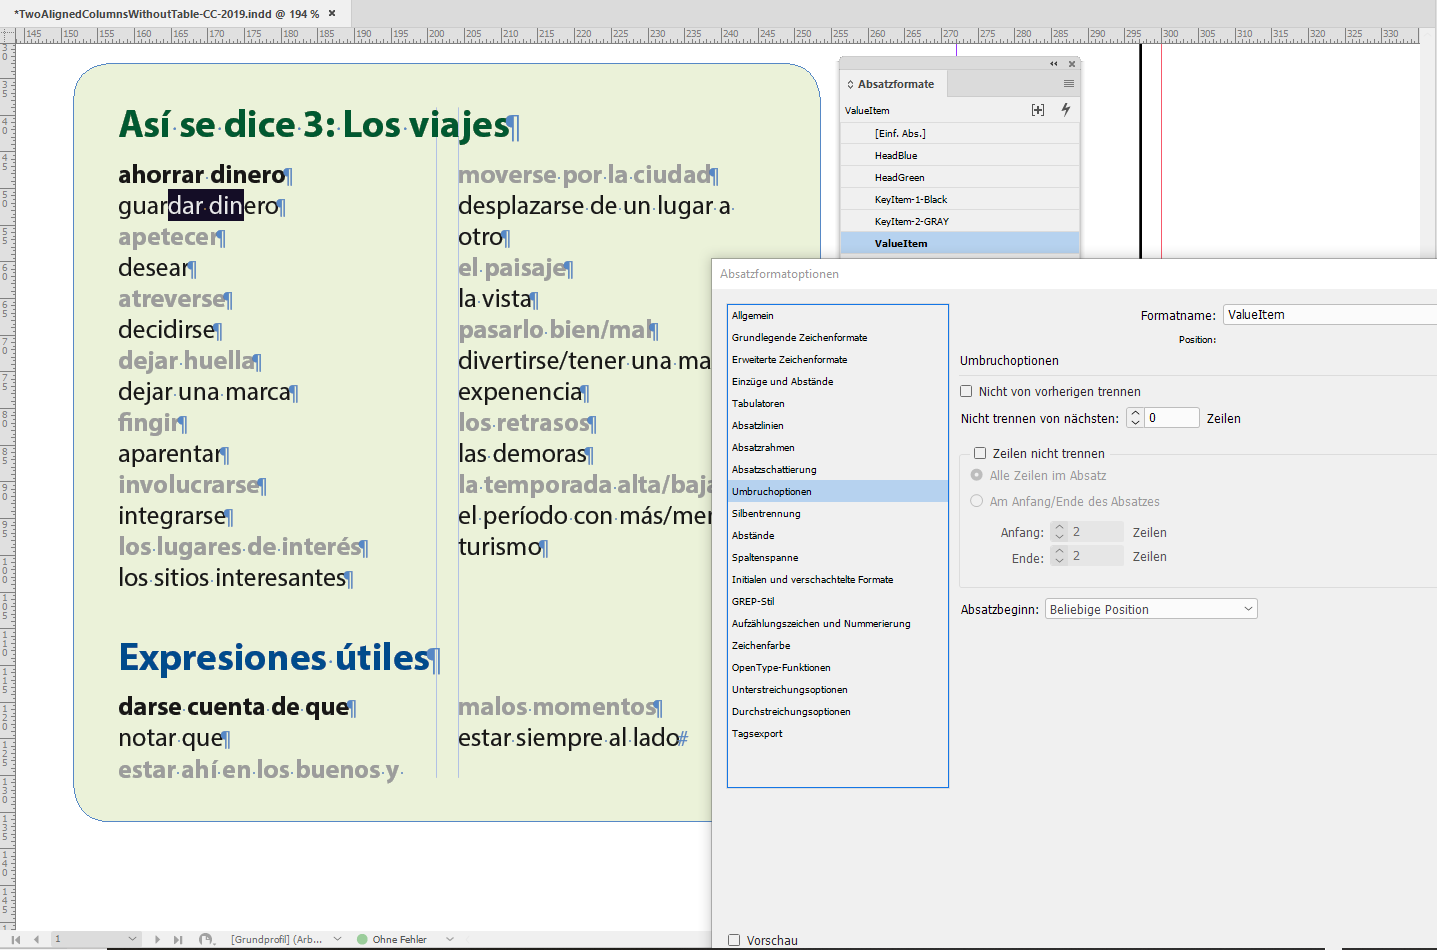The height and width of the screenshot is (950, 1437).
Task: Open the Grundprofil preflight dropdown
Action: [x=337, y=939]
